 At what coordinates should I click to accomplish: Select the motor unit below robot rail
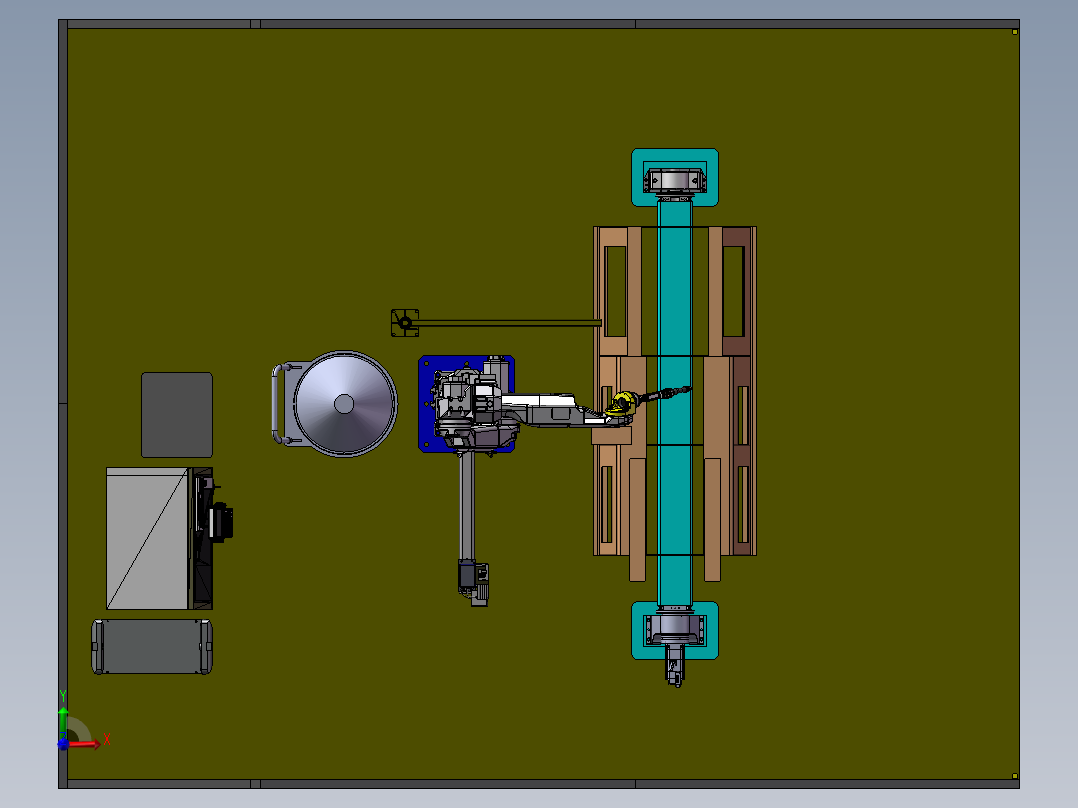coord(473,582)
